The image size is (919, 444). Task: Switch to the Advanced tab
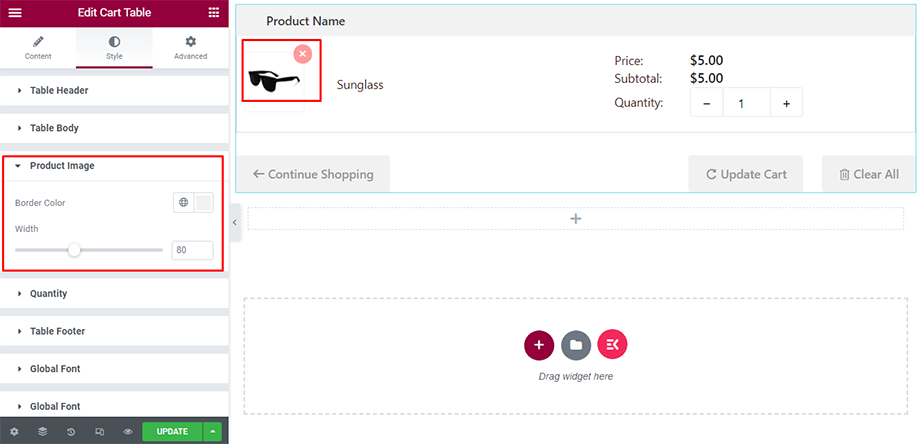coord(190,48)
